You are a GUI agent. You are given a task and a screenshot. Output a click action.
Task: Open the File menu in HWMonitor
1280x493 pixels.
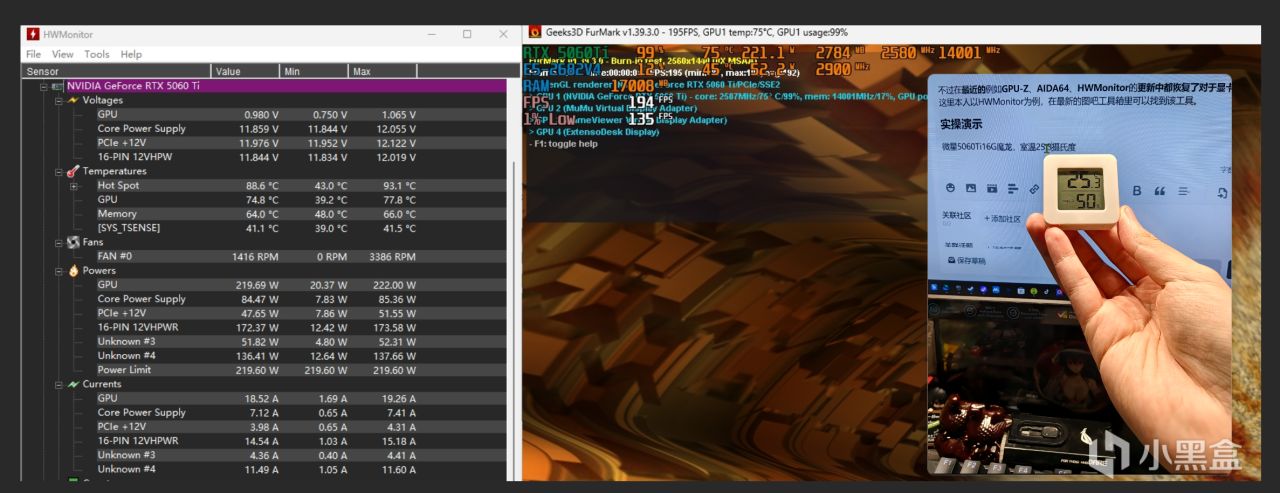point(34,54)
